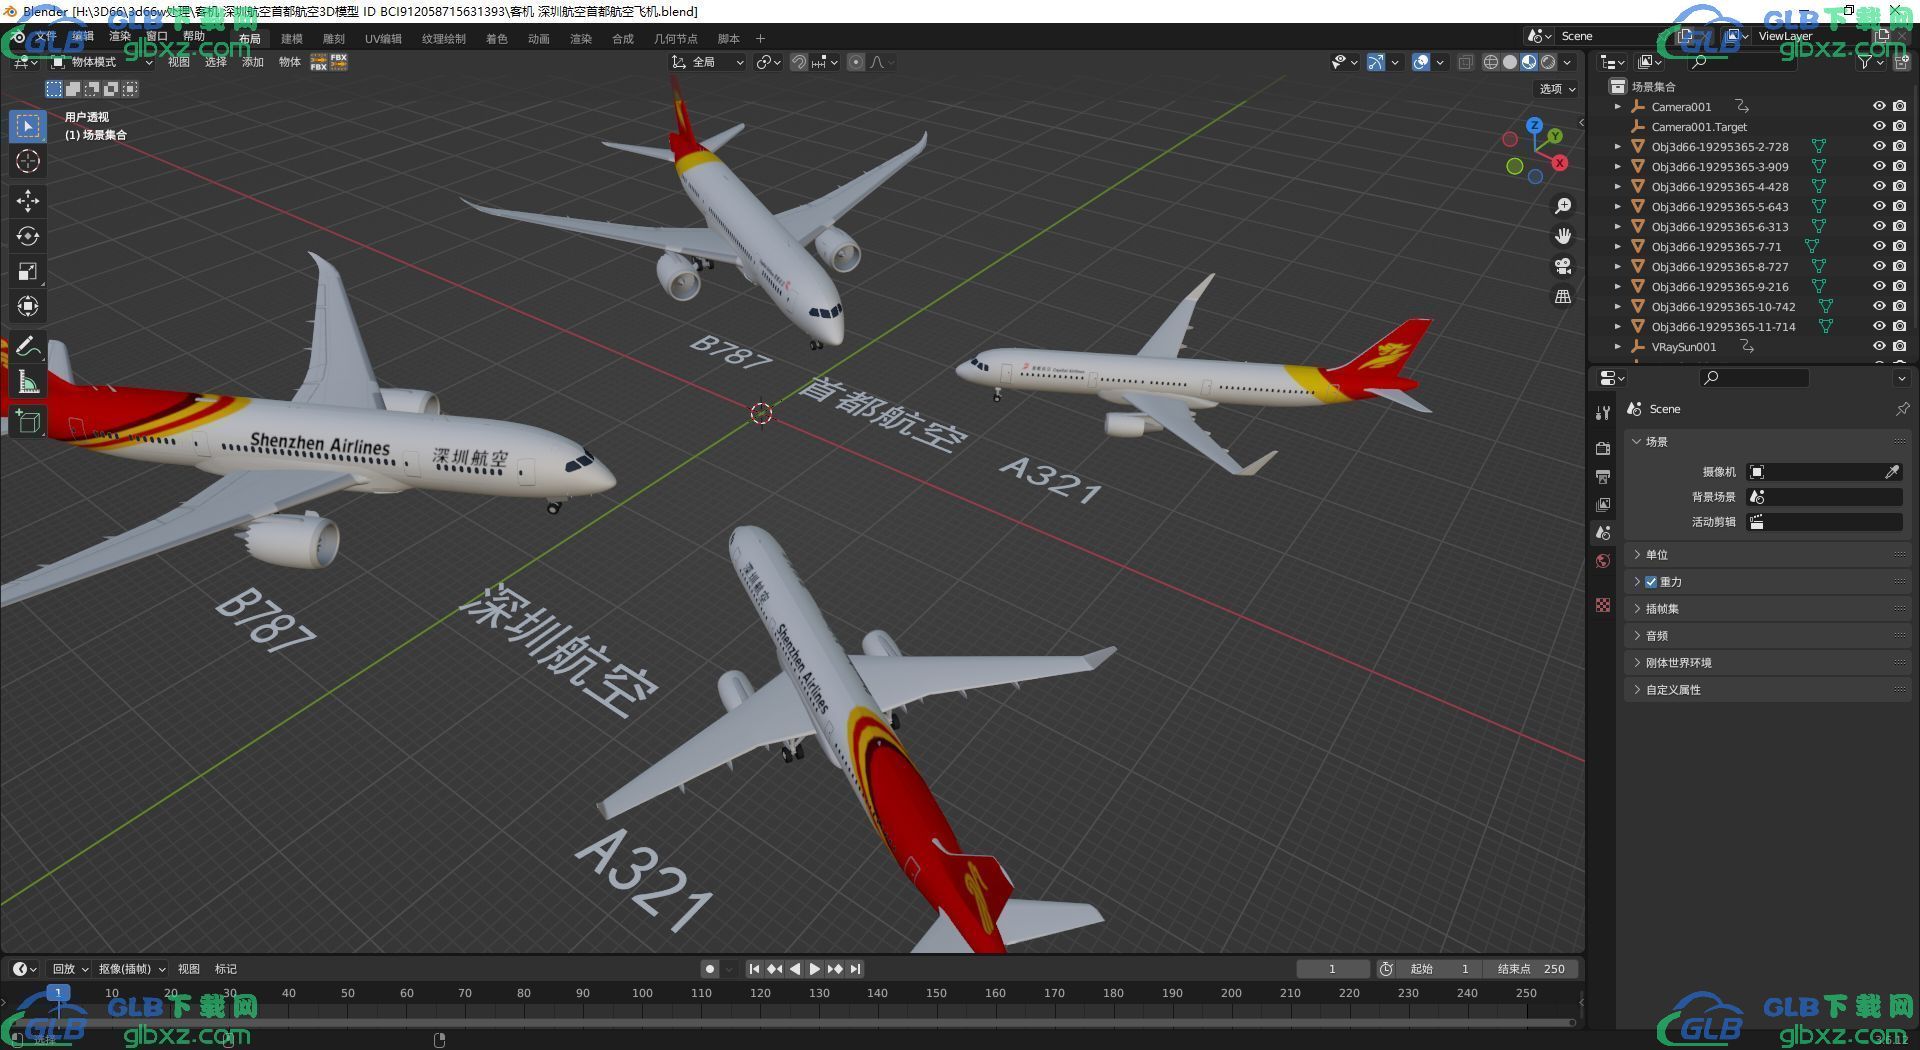Open the 抠像(插帧) keying dropdown
This screenshot has width=1920, height=1050.
coord(131,969)
